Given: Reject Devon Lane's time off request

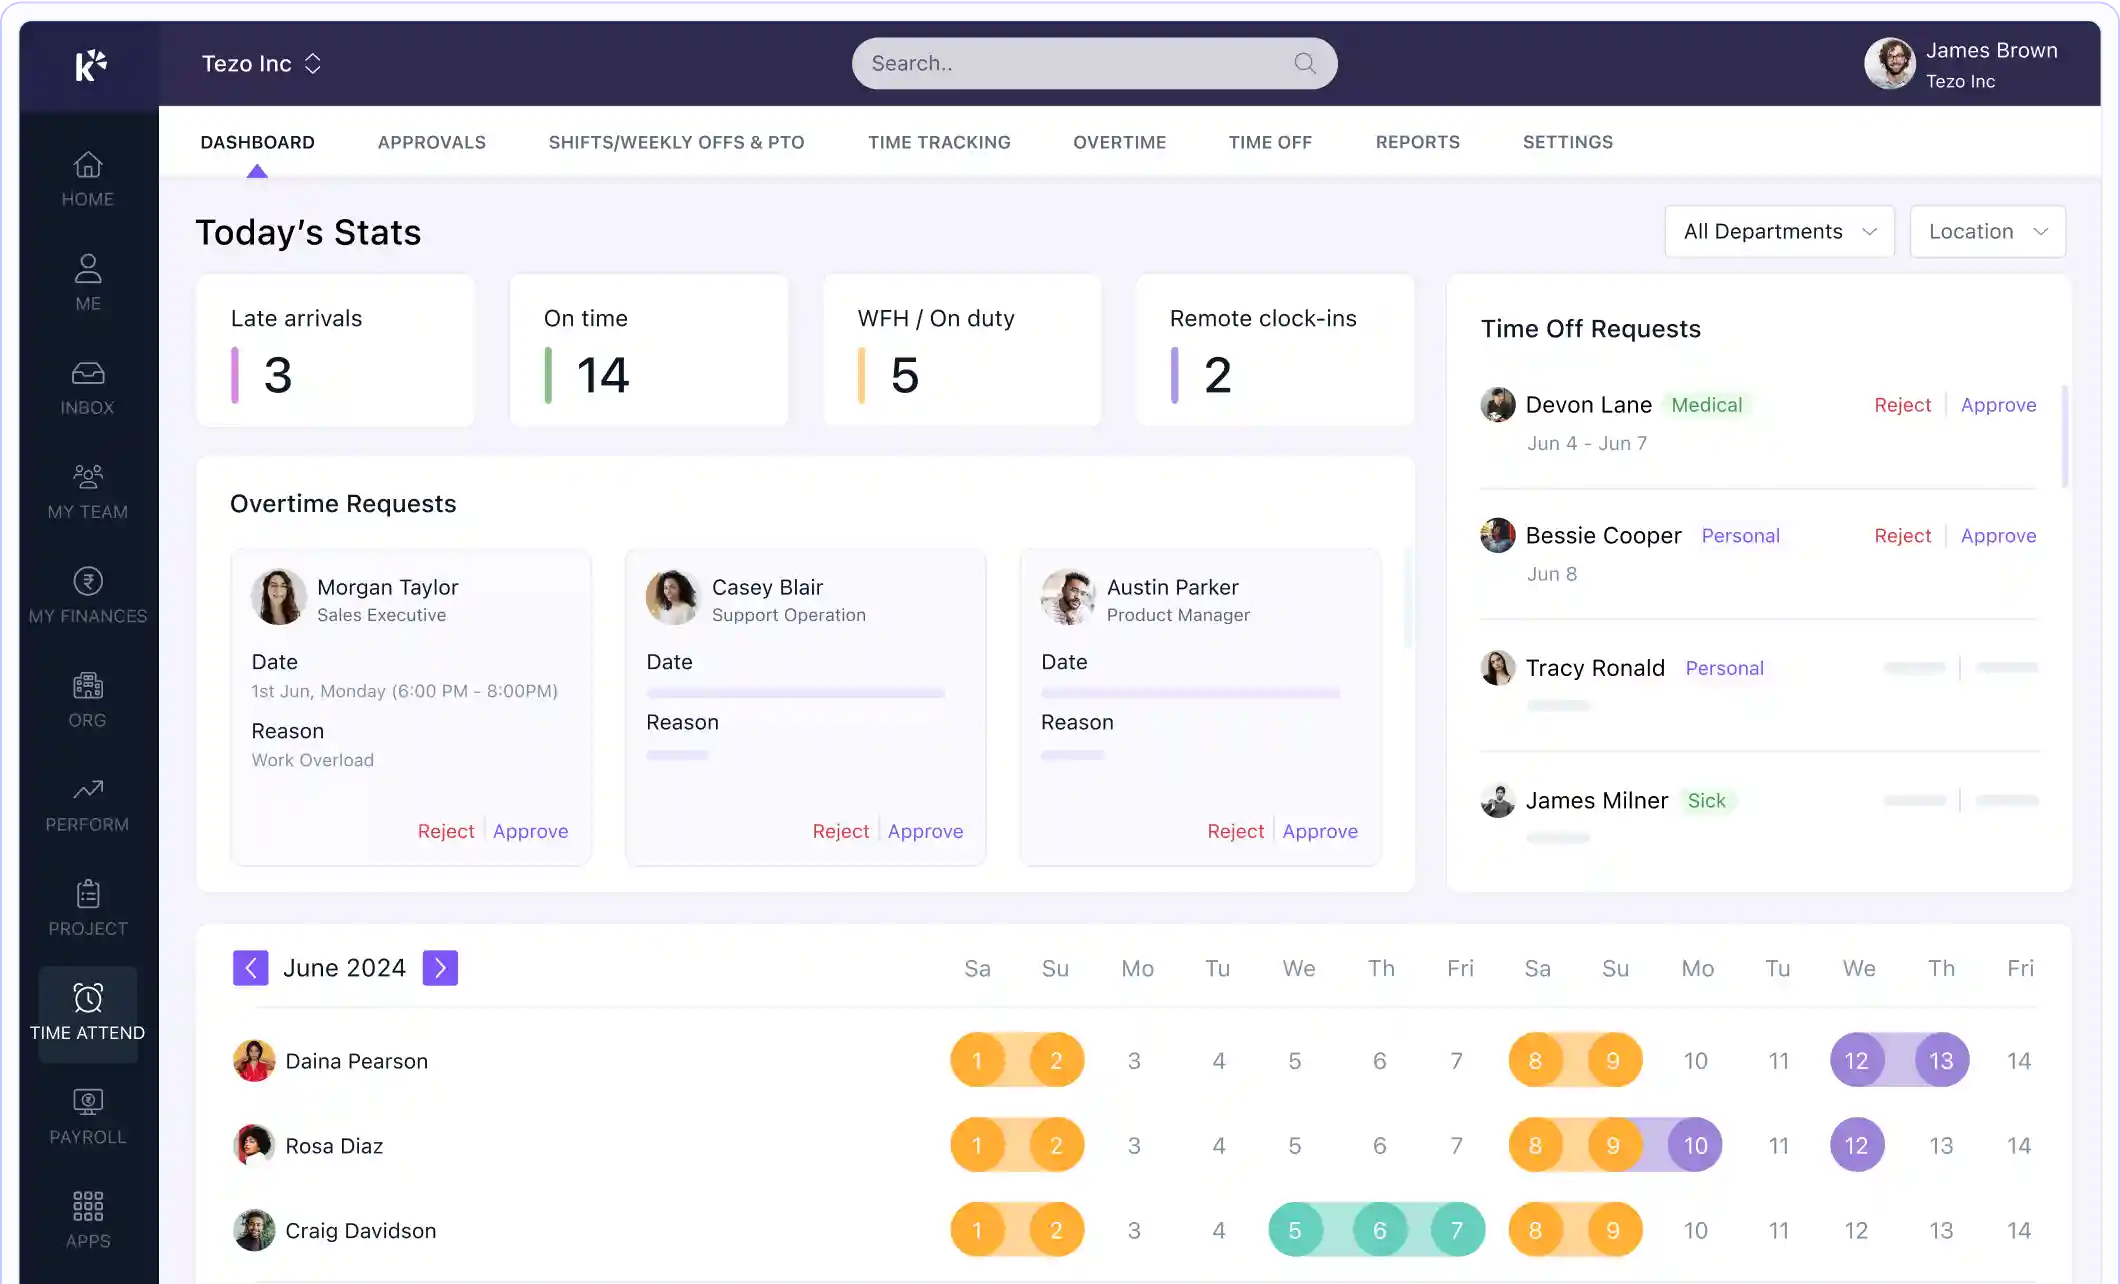Looking at the screenshot, I should pyautogui.click(x=1902, y=405).
